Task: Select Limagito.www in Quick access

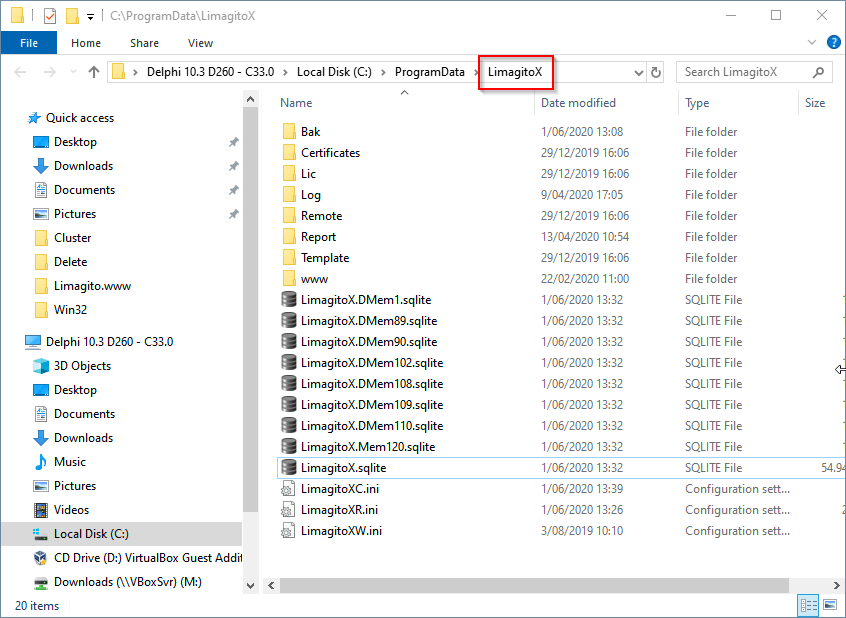Action: pyautogui.click(x=92, y=286)
